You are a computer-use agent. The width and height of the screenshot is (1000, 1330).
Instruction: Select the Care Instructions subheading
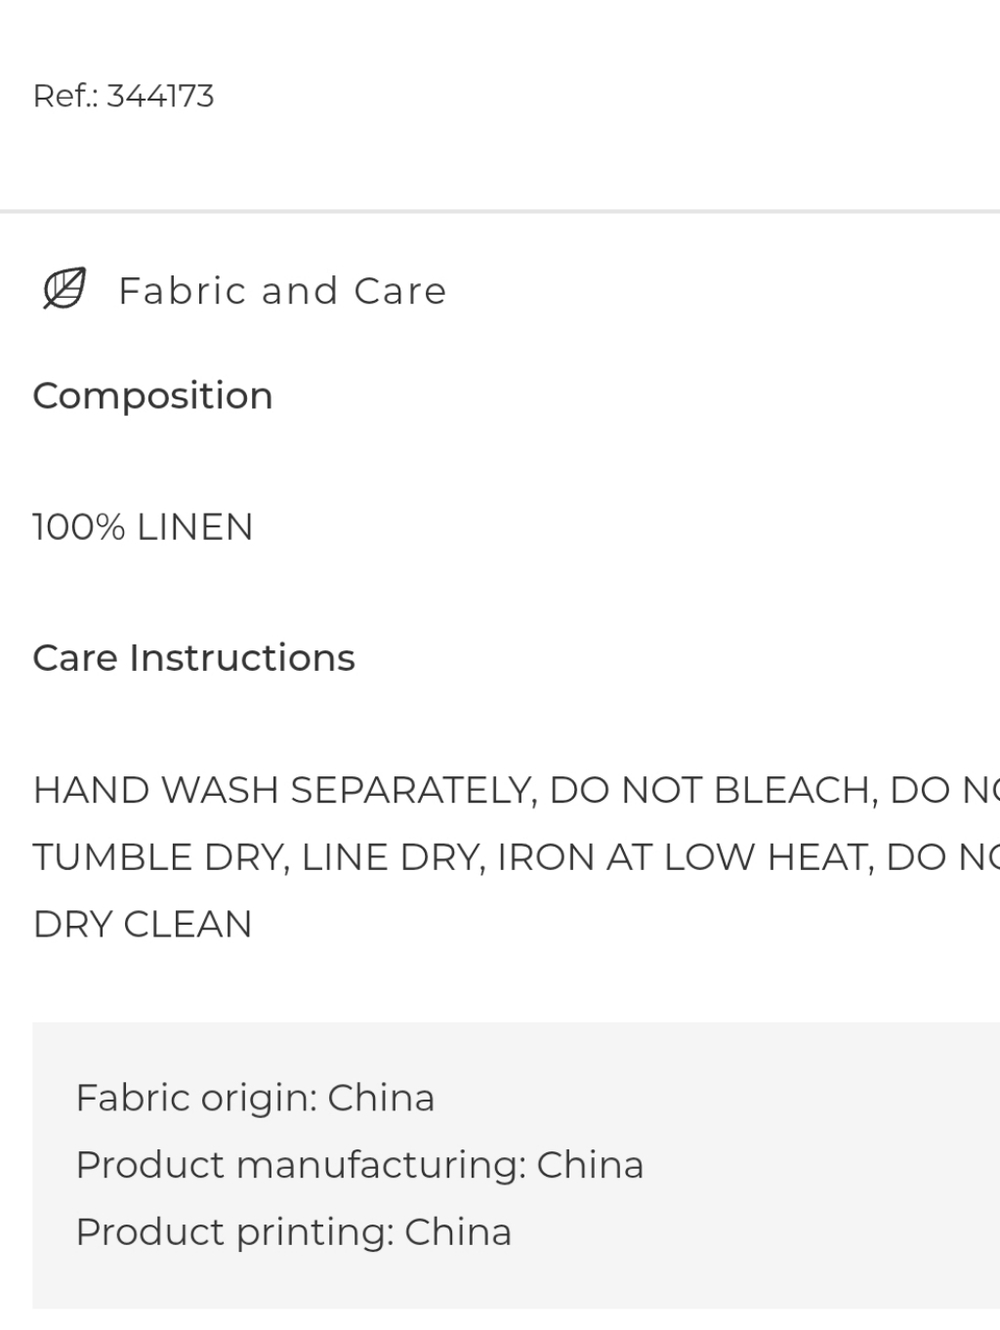point(194,658)
